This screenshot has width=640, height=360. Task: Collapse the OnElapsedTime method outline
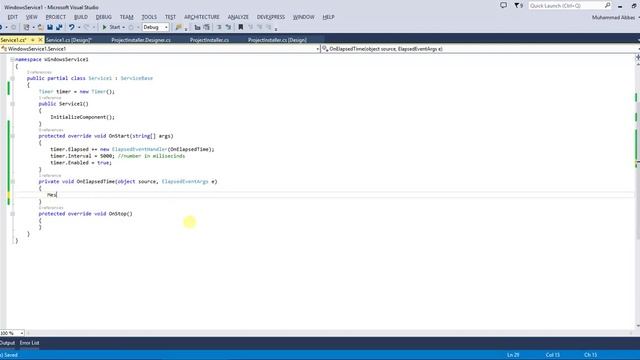click(12, 182)
